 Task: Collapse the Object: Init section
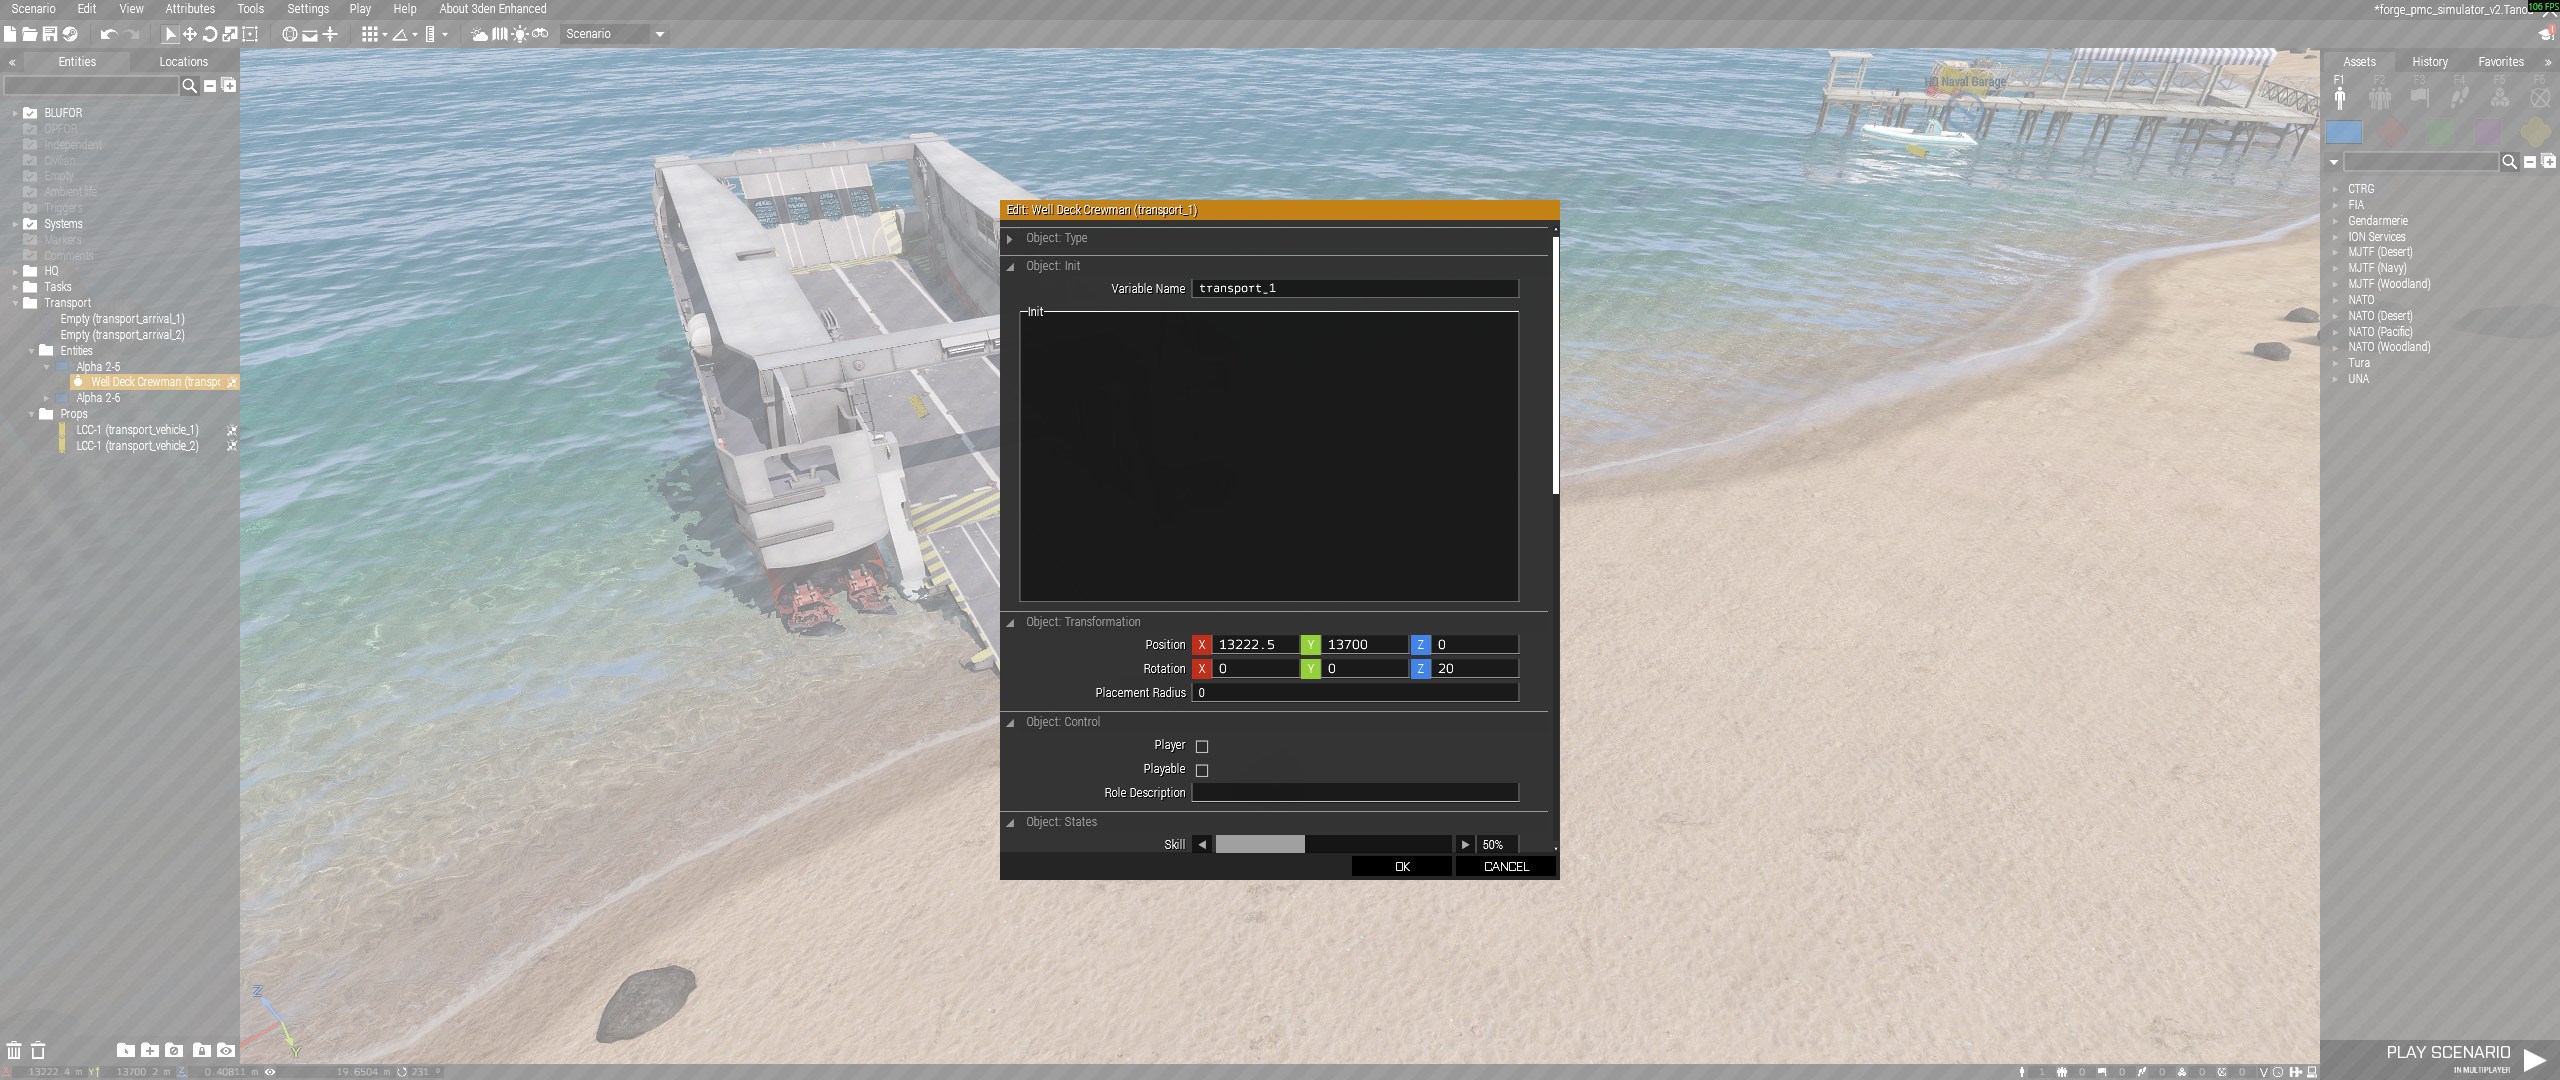1010,267
